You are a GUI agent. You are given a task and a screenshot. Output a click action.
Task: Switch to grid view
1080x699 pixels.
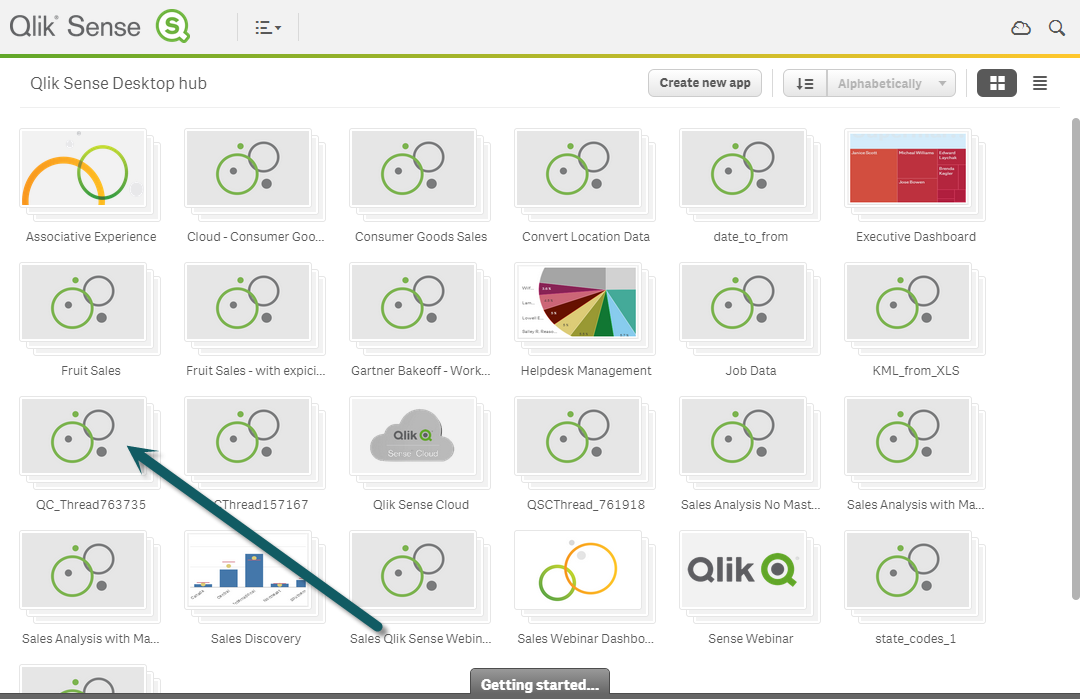point(997,83)
